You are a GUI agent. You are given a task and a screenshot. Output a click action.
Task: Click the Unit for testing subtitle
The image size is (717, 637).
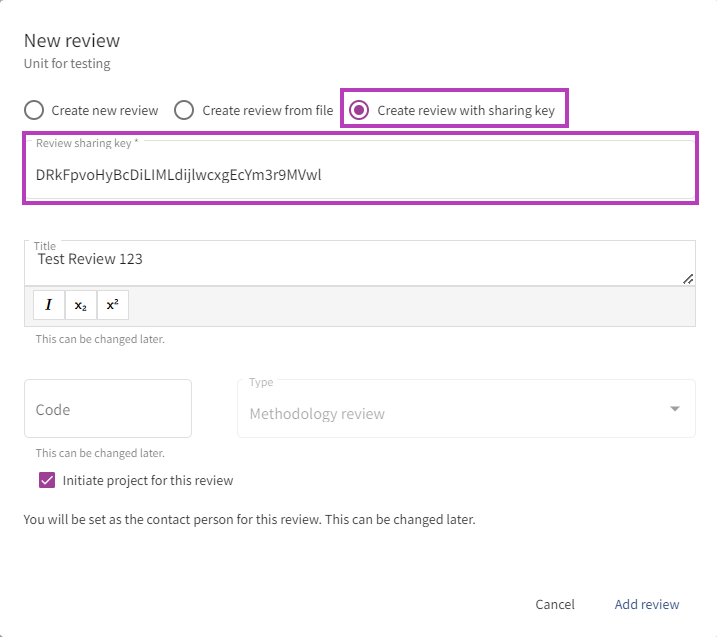pyautogui.click(x=67, y=64)
